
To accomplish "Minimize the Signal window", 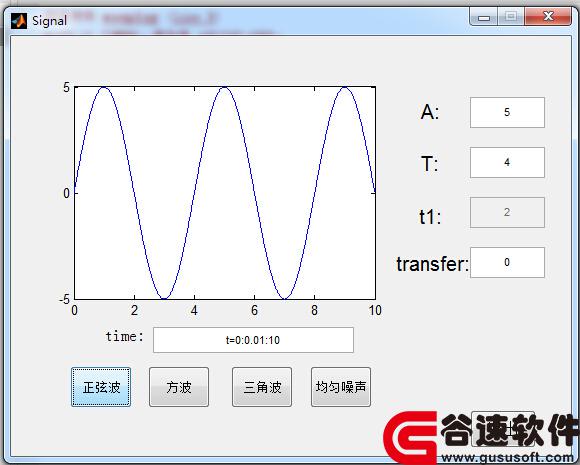I will (484, 17).
